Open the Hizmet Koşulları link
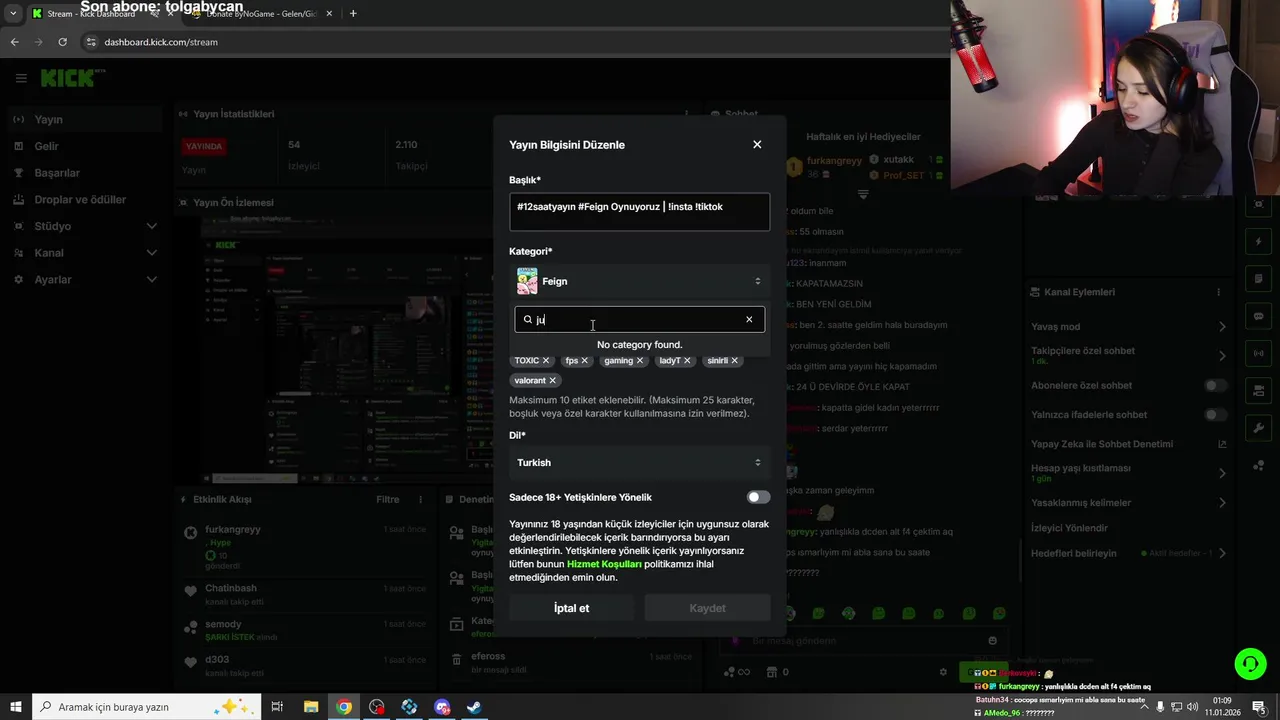 [x=604, y=564]
